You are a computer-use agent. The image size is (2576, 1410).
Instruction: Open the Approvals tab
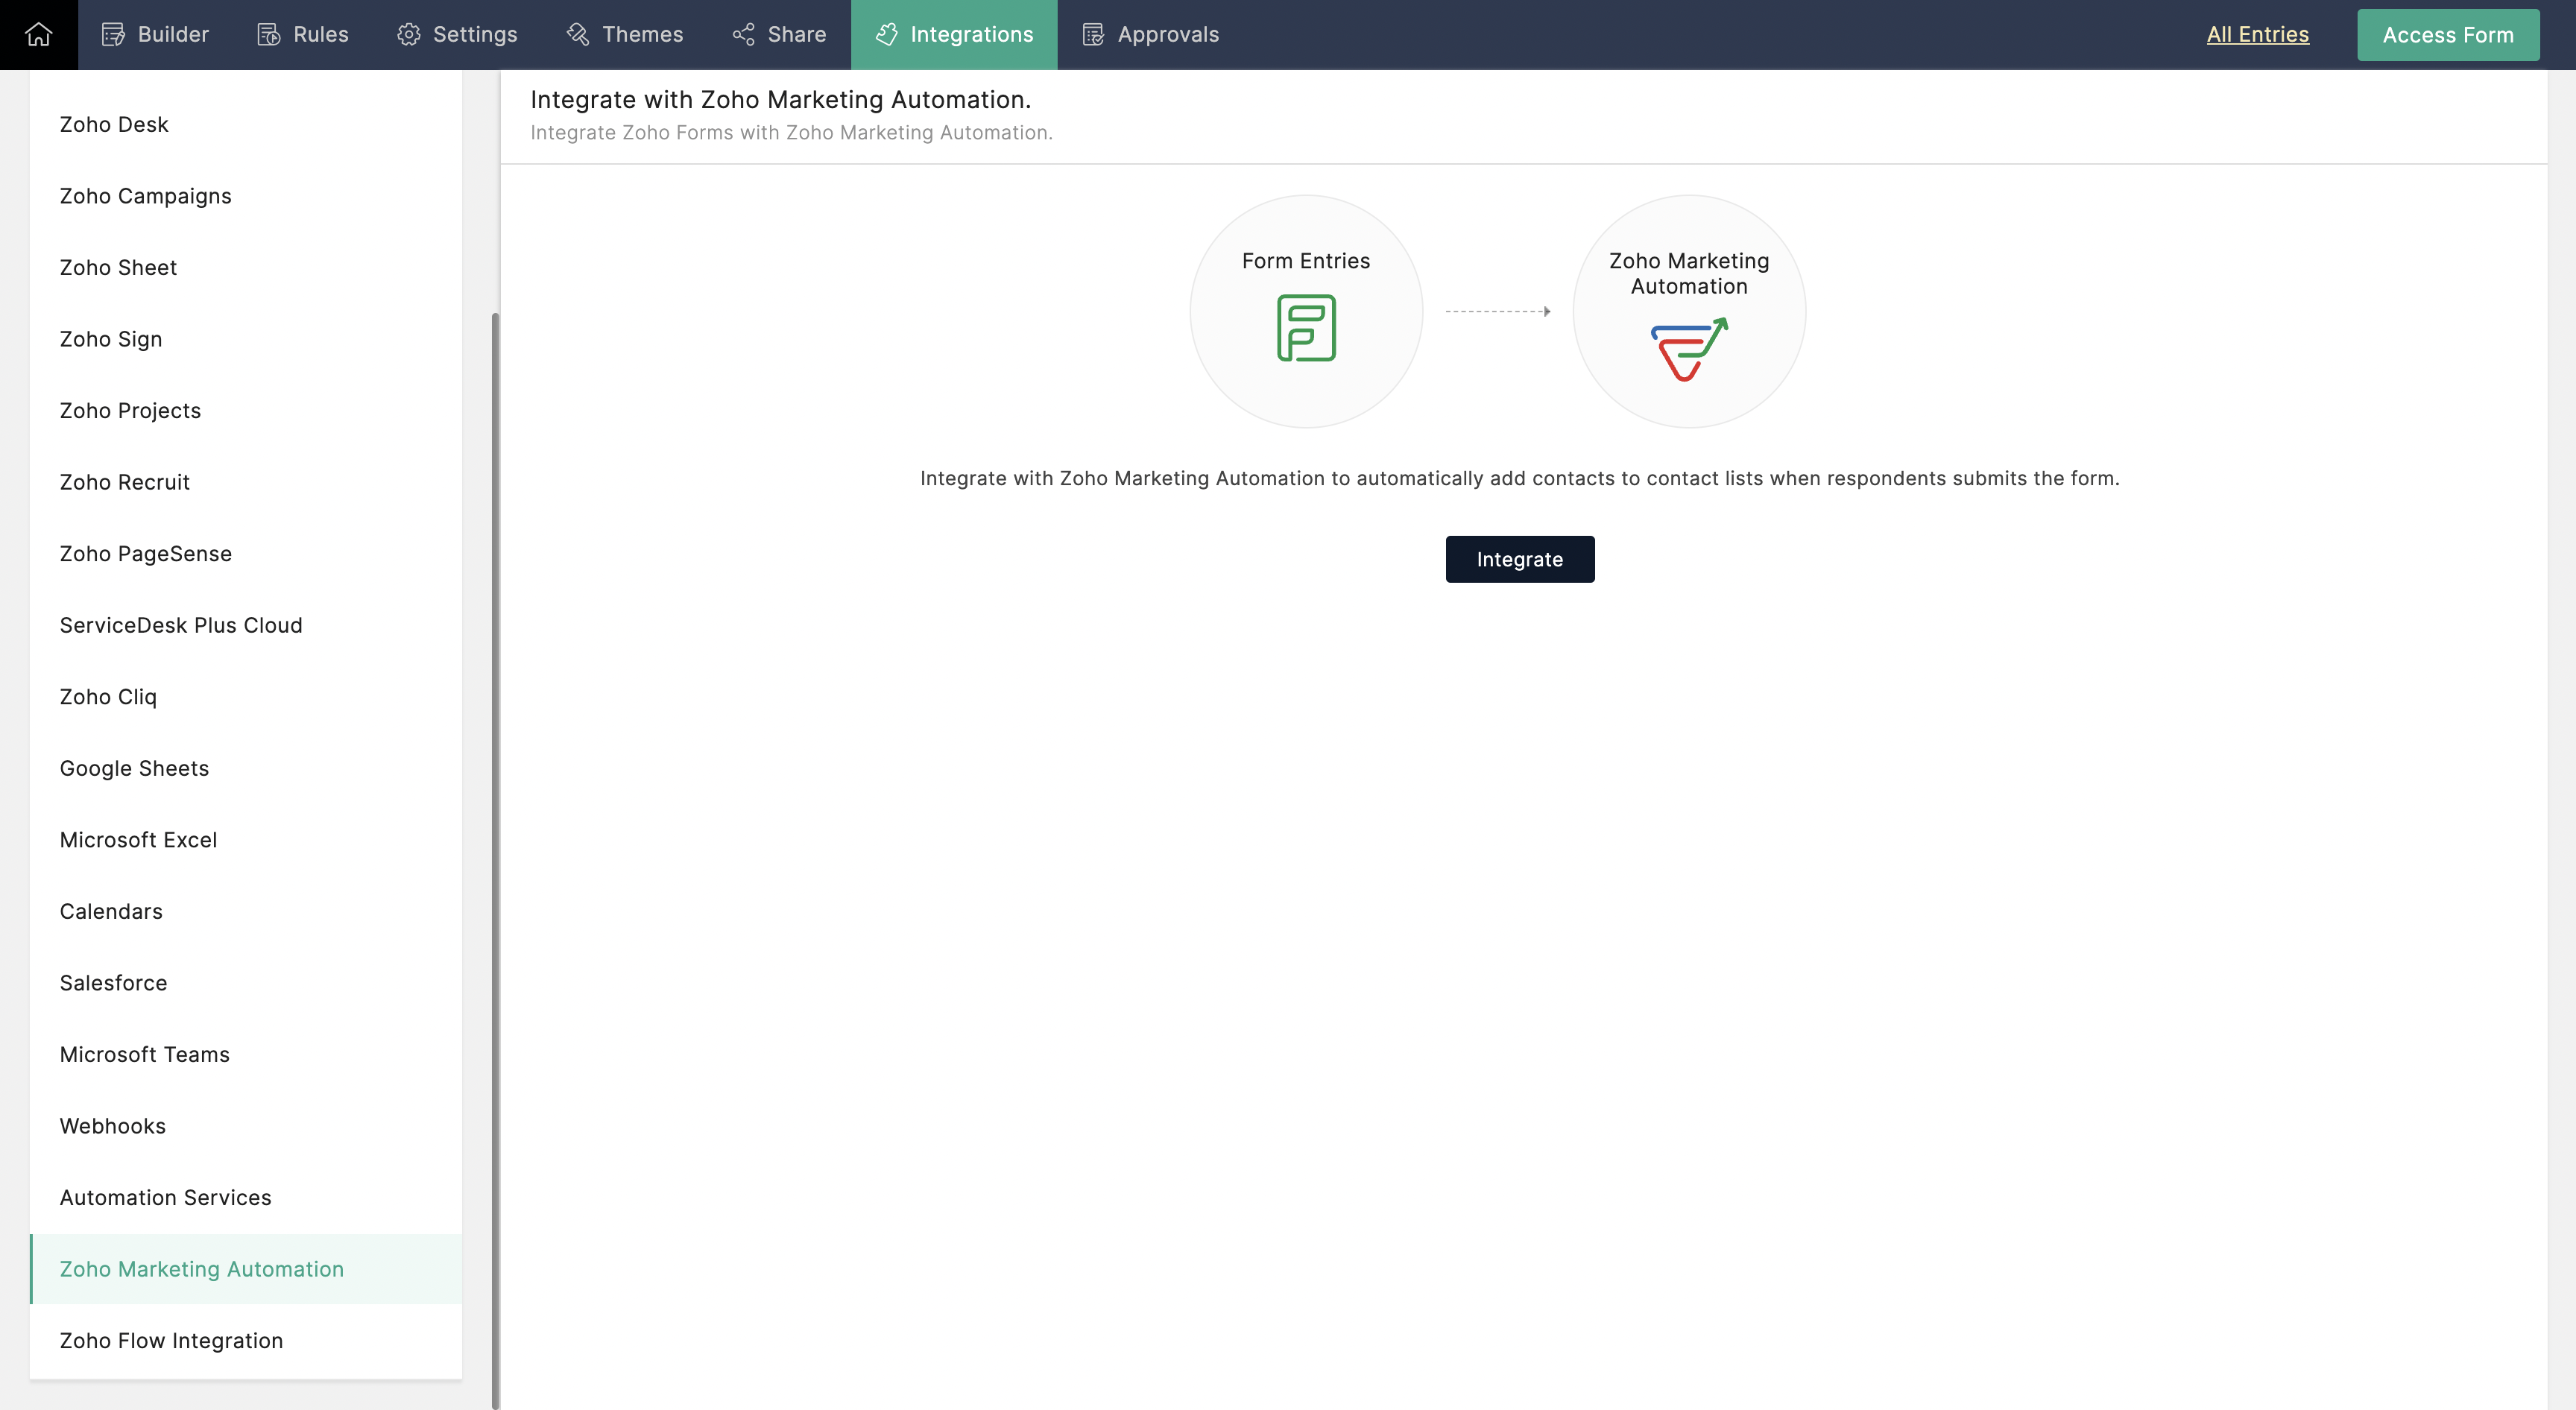tap(1151, 34)
